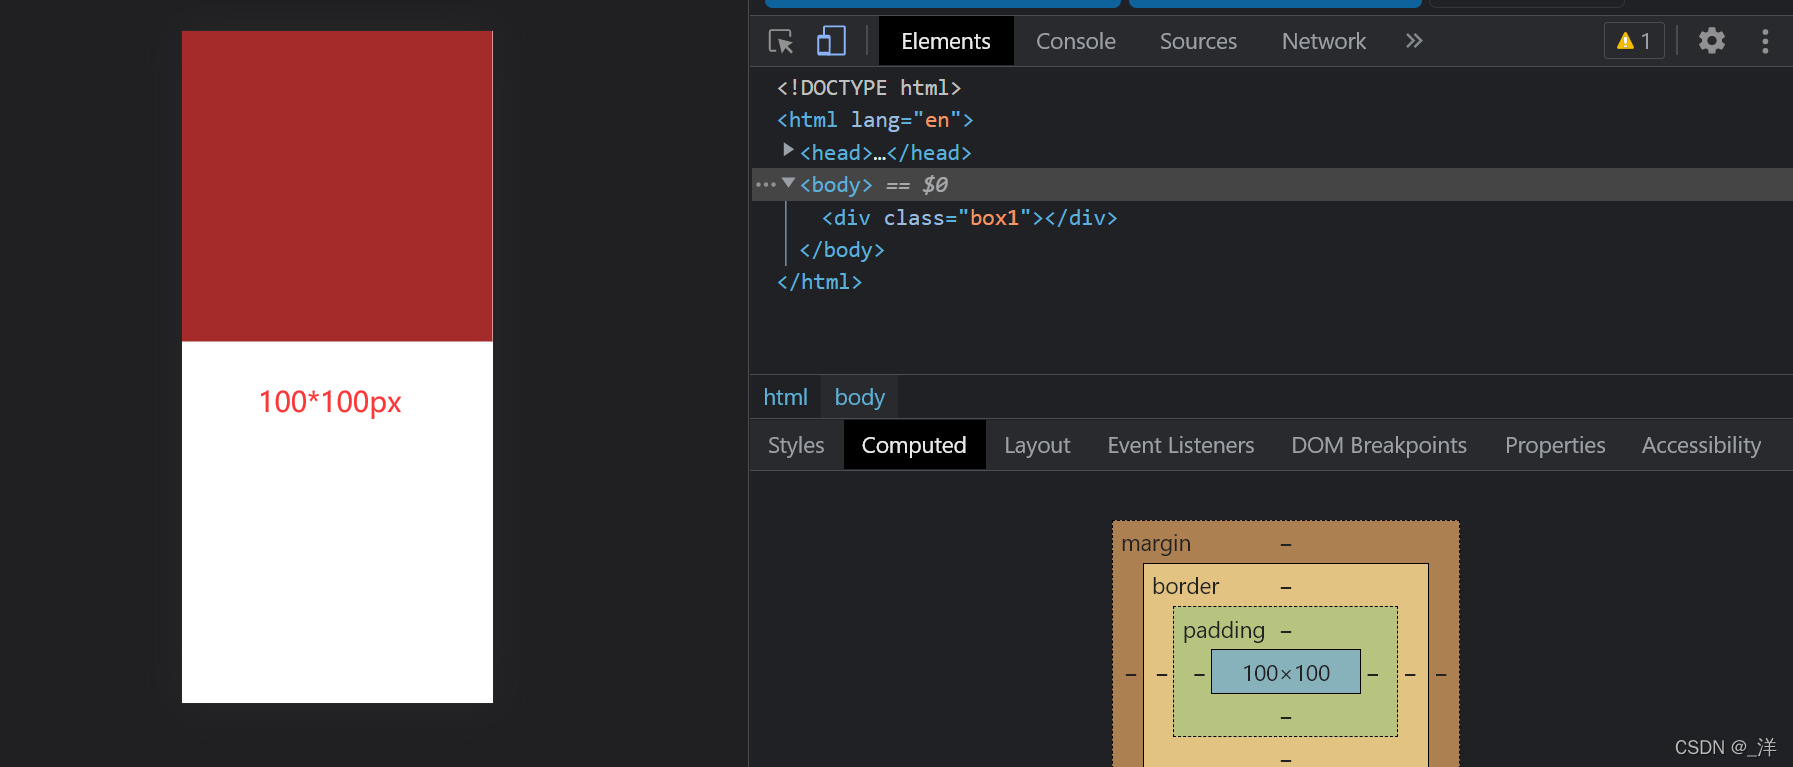Open the Event Listeners tab
Screen dimensions: 1793x767
click(x=1181, y=445)
